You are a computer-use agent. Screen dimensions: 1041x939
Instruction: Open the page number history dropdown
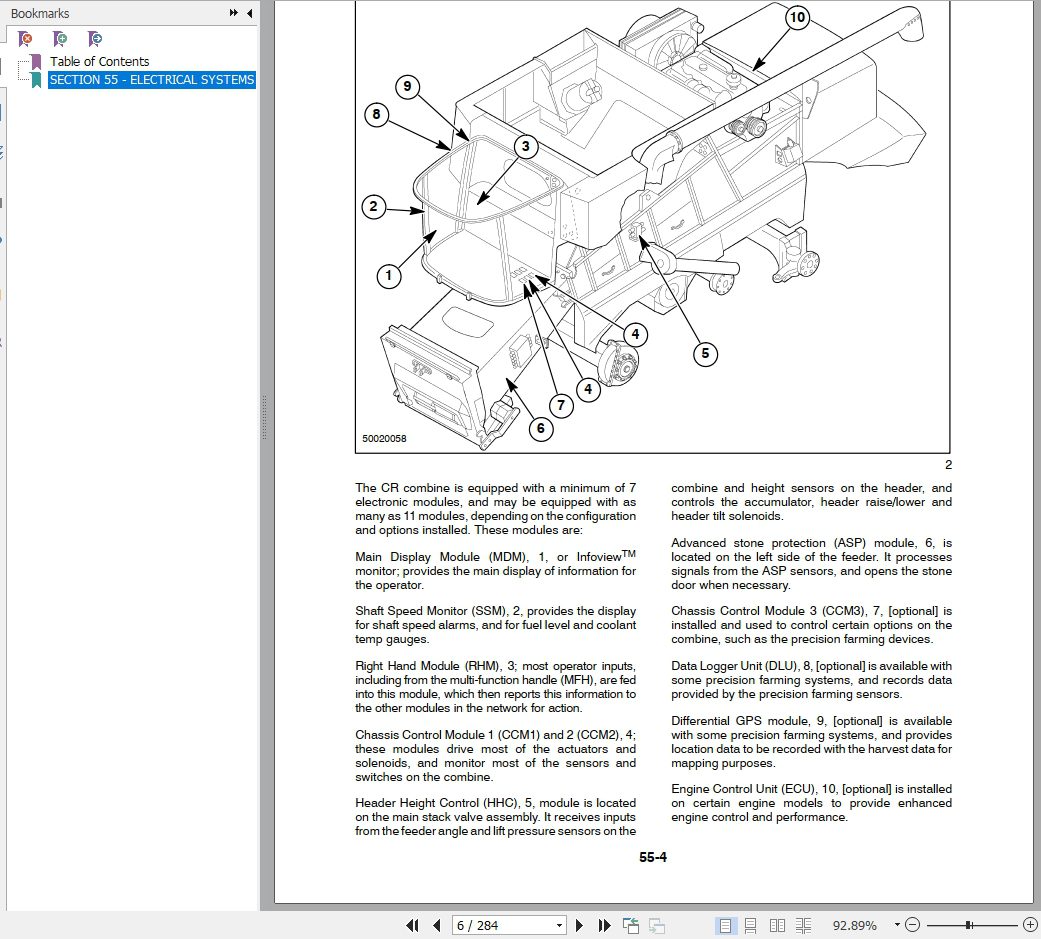click(x=560, y=925)
